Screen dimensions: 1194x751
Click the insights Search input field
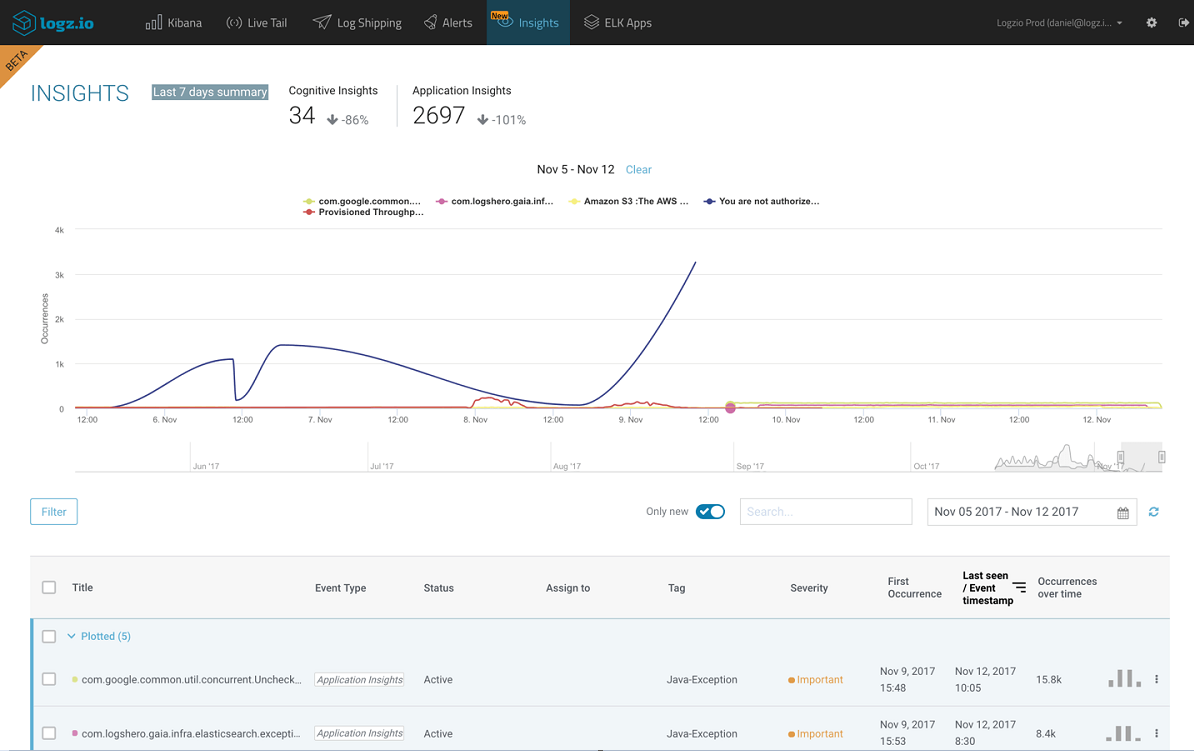click(x=825, y=512)
